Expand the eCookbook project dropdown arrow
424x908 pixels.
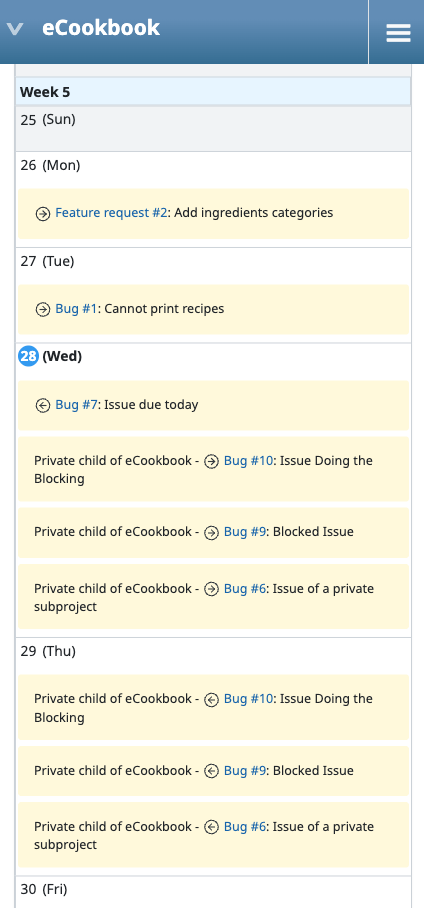coord(14,29)
